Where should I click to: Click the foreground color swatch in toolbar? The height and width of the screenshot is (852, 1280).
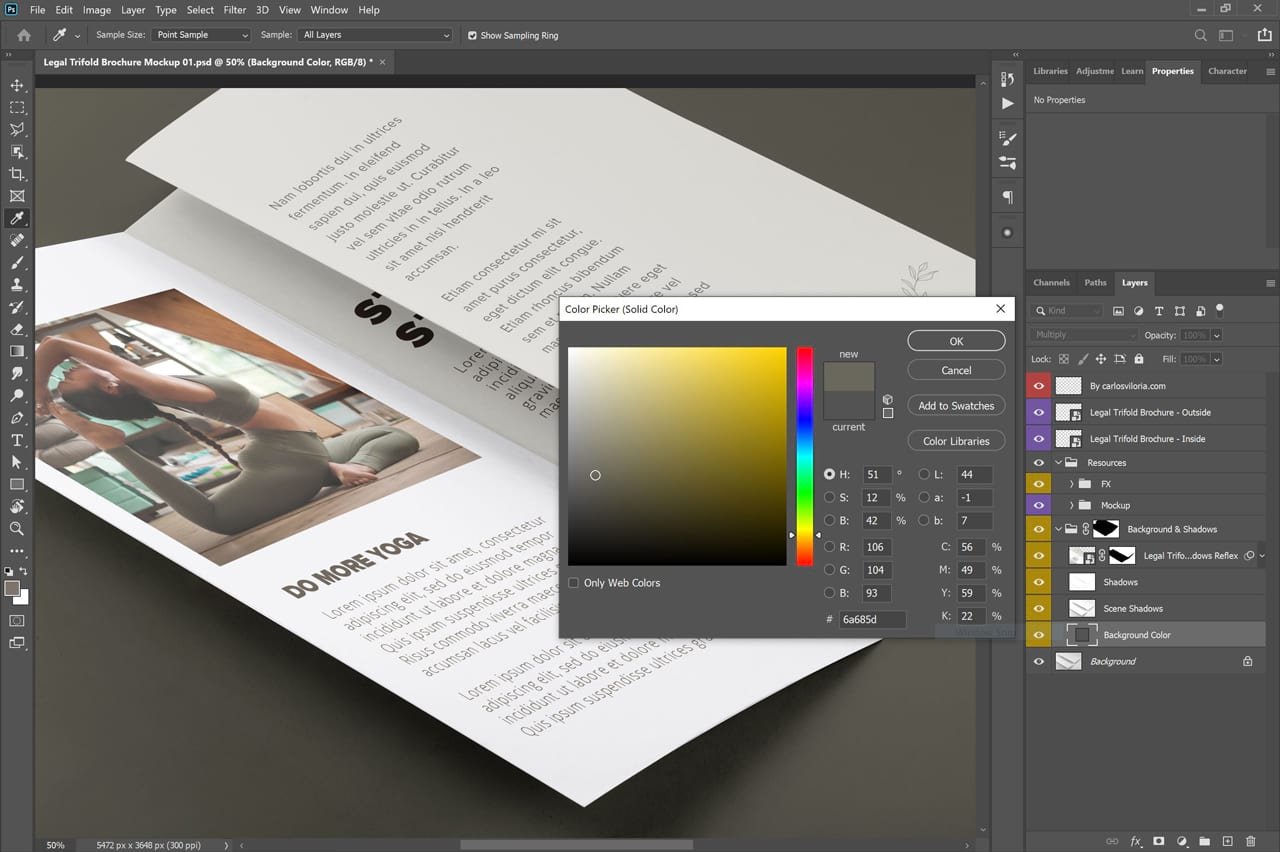13,588
